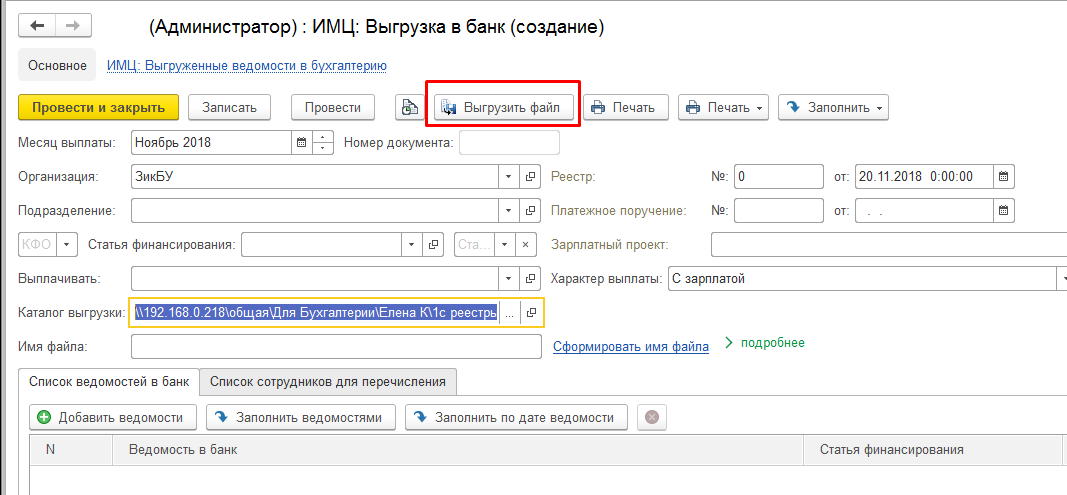Click the Месяц выплаты Ноябрь 2018 field
This screenshot has width=1067, height=495.
pyautogui.click(x=212, y=142)
